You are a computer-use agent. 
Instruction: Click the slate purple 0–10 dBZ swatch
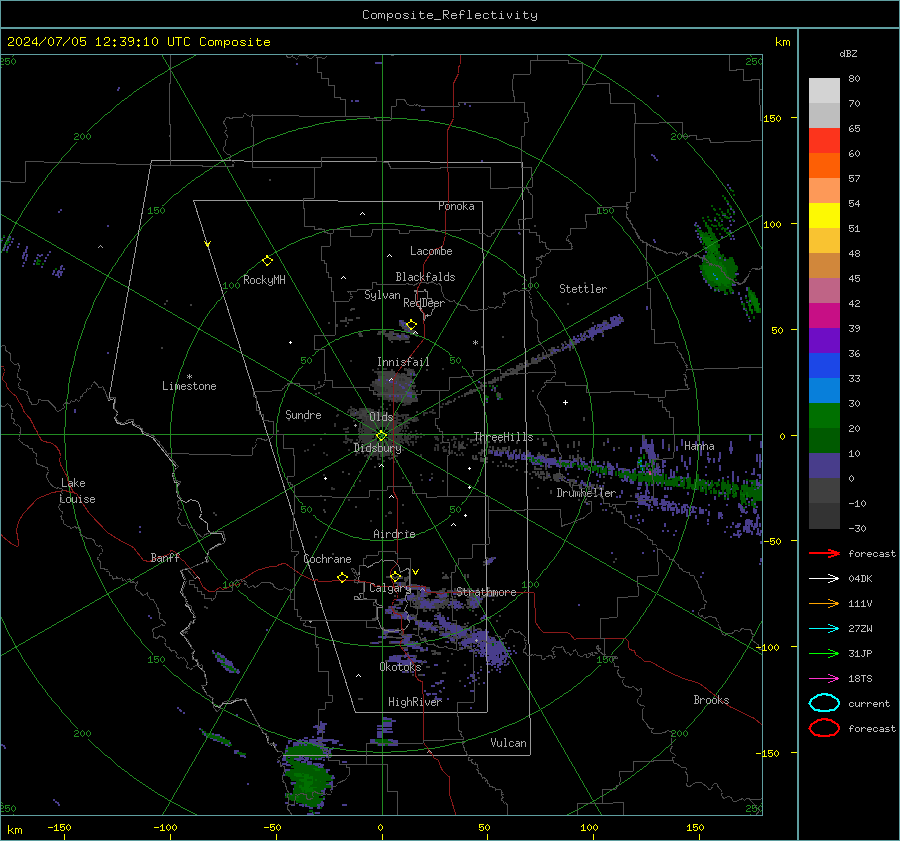click(x=824, y=466)
